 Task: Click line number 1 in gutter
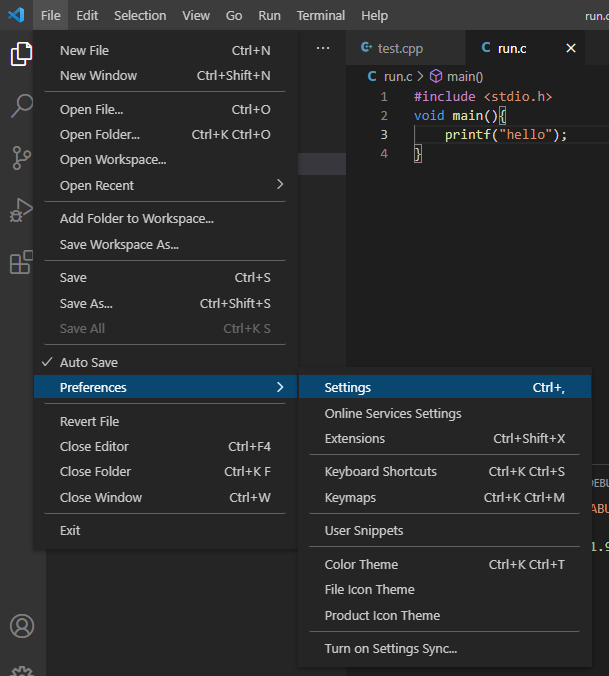[x=384, y=96]
